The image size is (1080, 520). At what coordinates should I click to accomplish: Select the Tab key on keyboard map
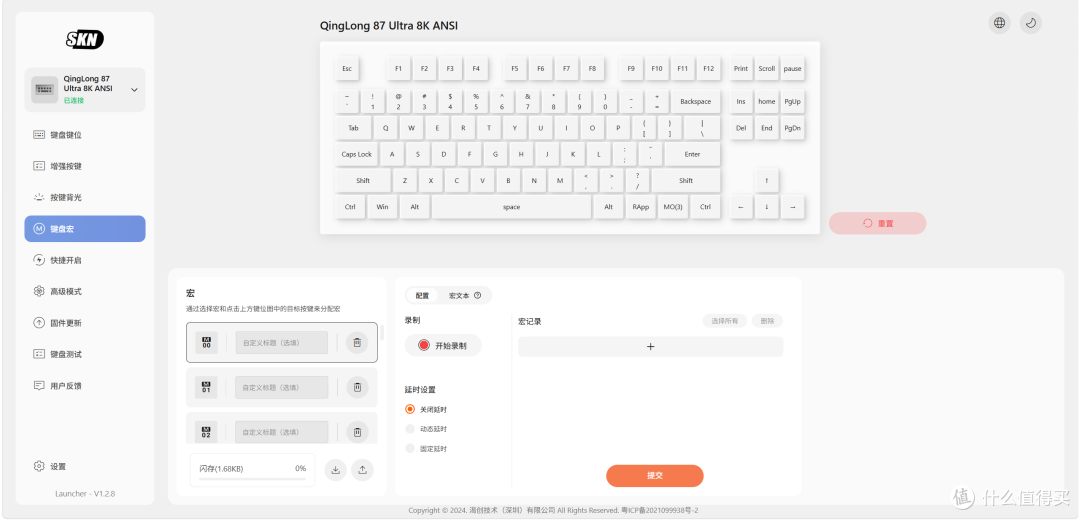[353, 128]
